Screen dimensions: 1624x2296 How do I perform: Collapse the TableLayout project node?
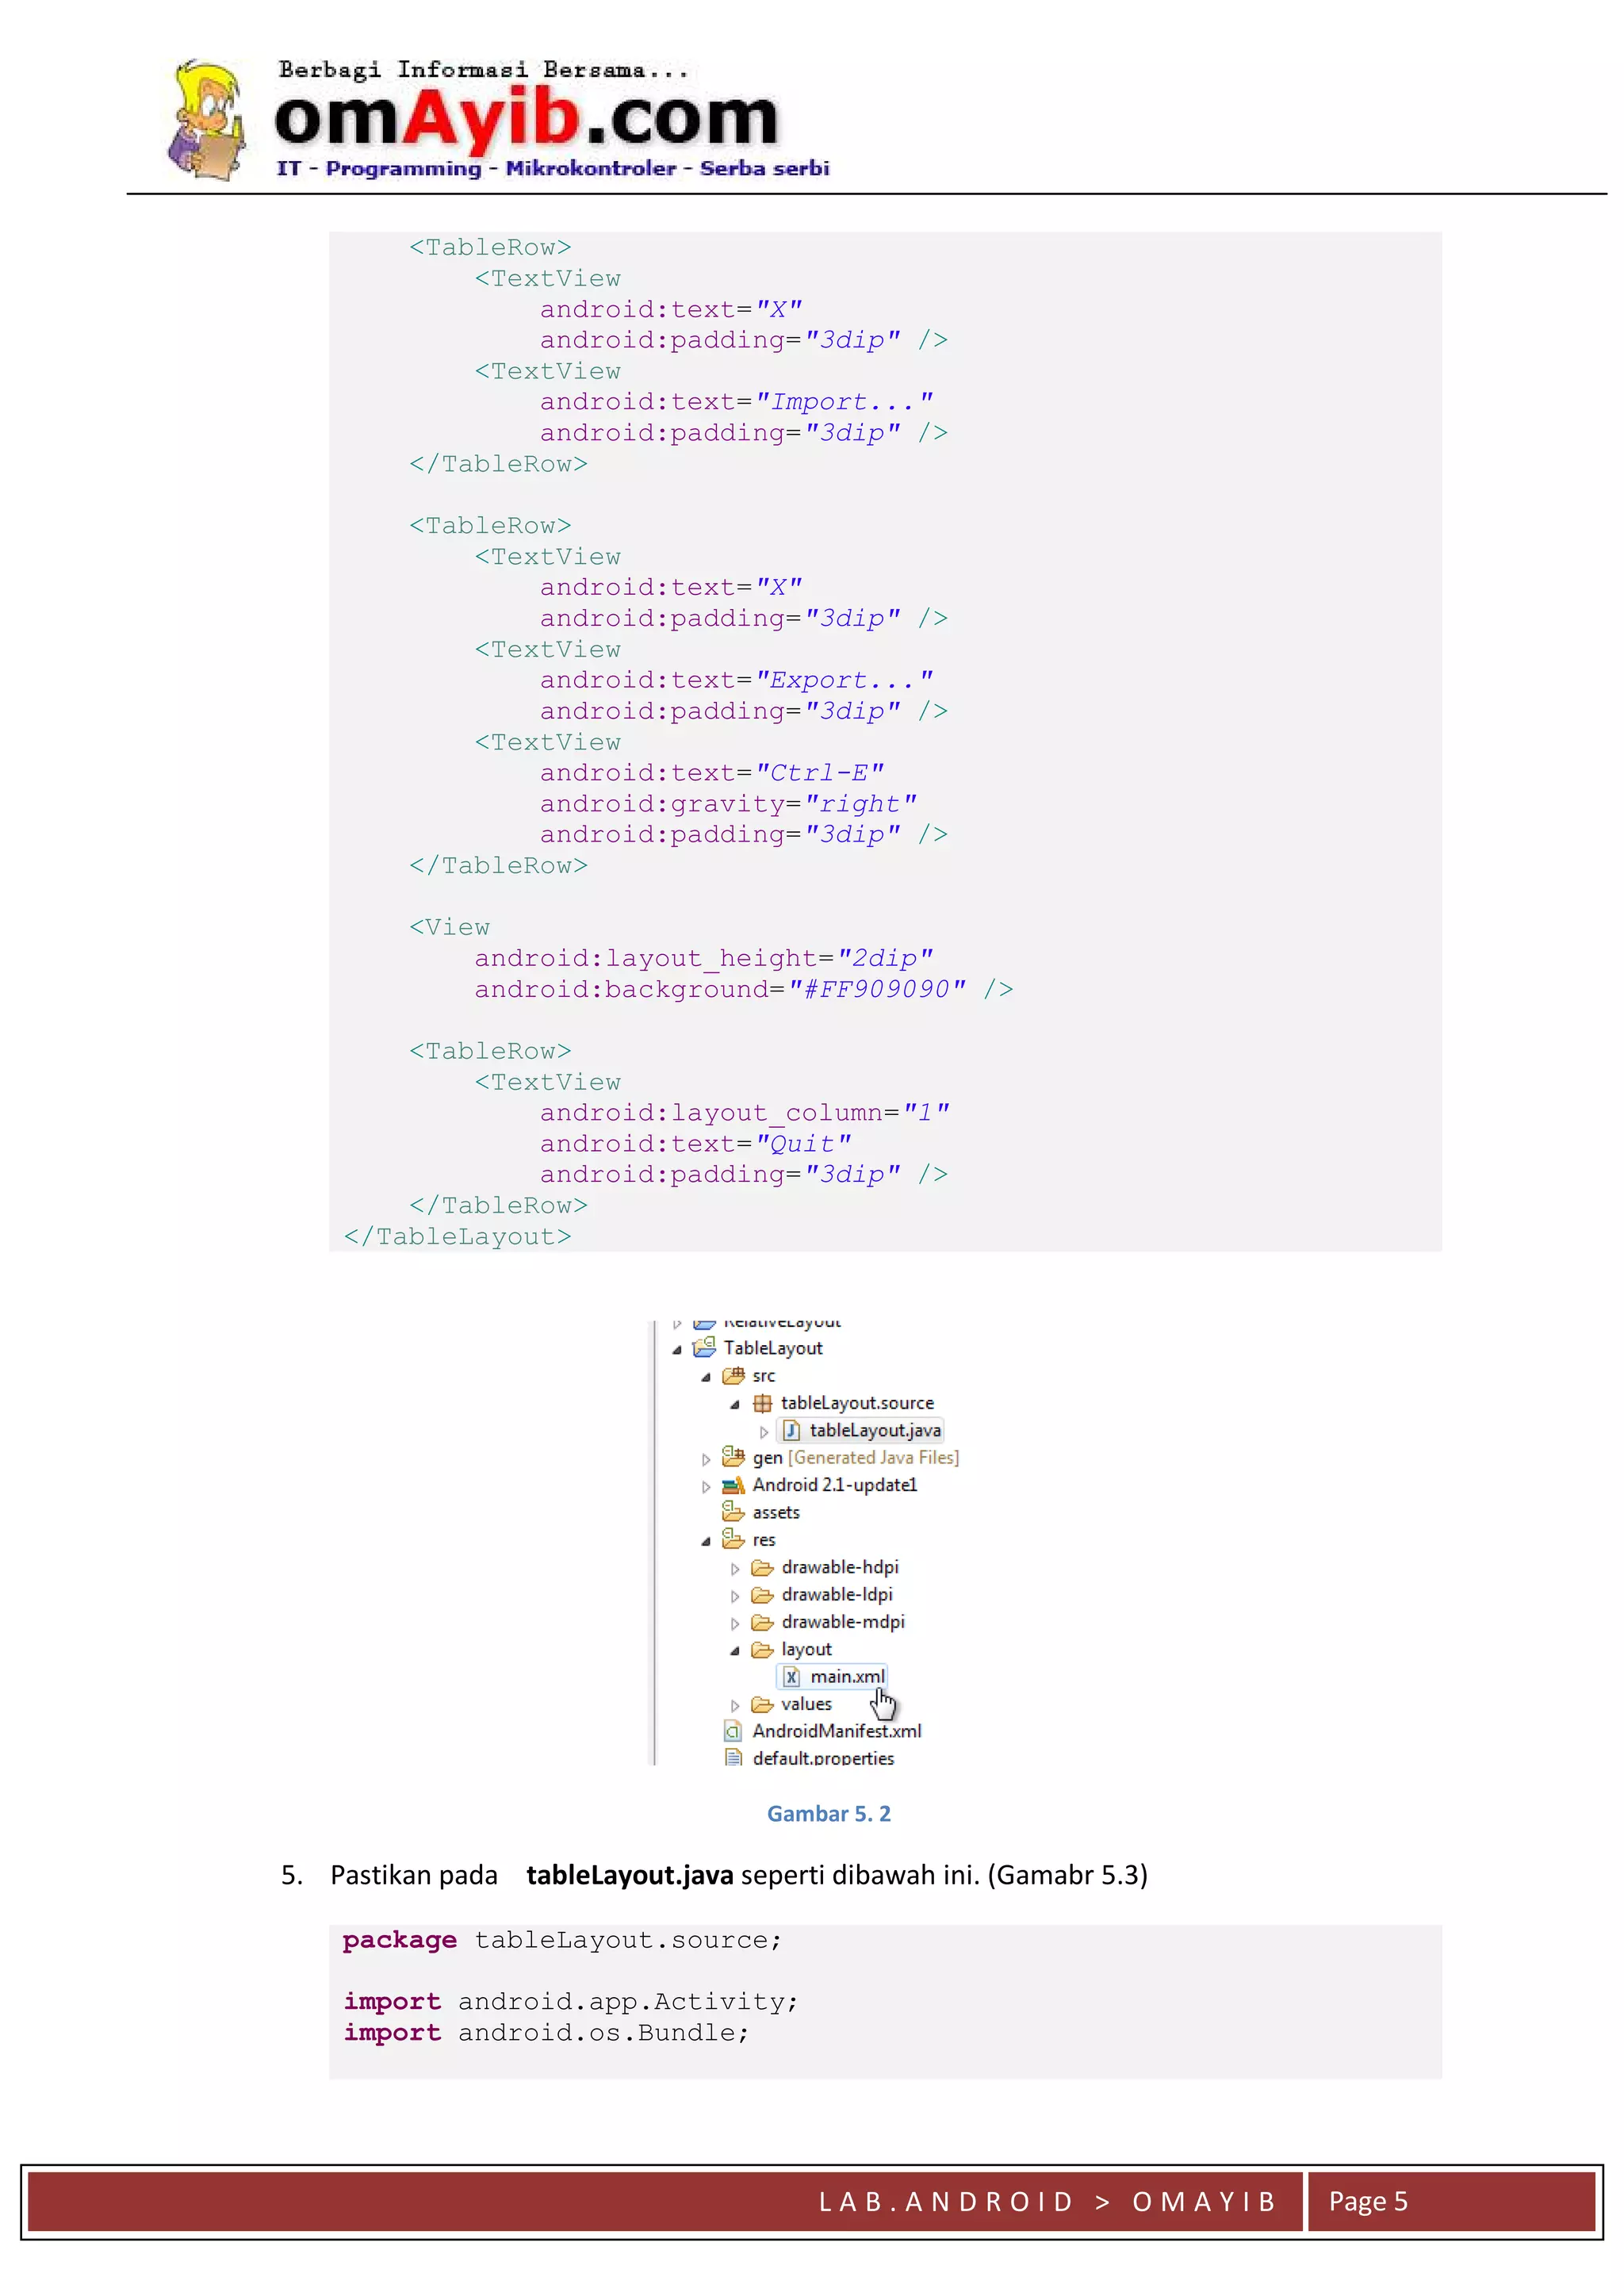pos(677,1350)
